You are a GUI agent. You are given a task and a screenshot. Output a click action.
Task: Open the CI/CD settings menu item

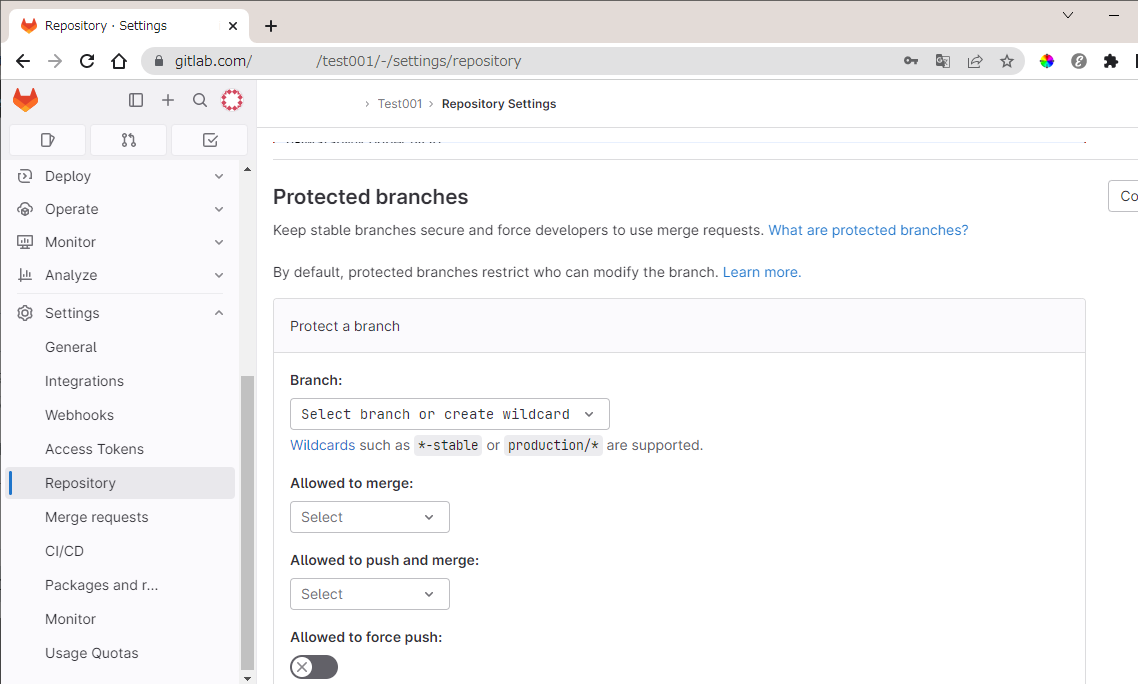pyautogui.click(x=64, y=551)
